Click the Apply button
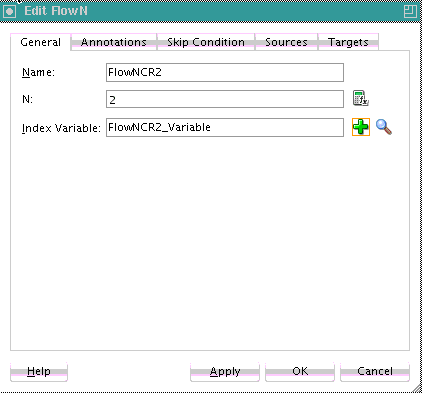 (x=225, y=371)
